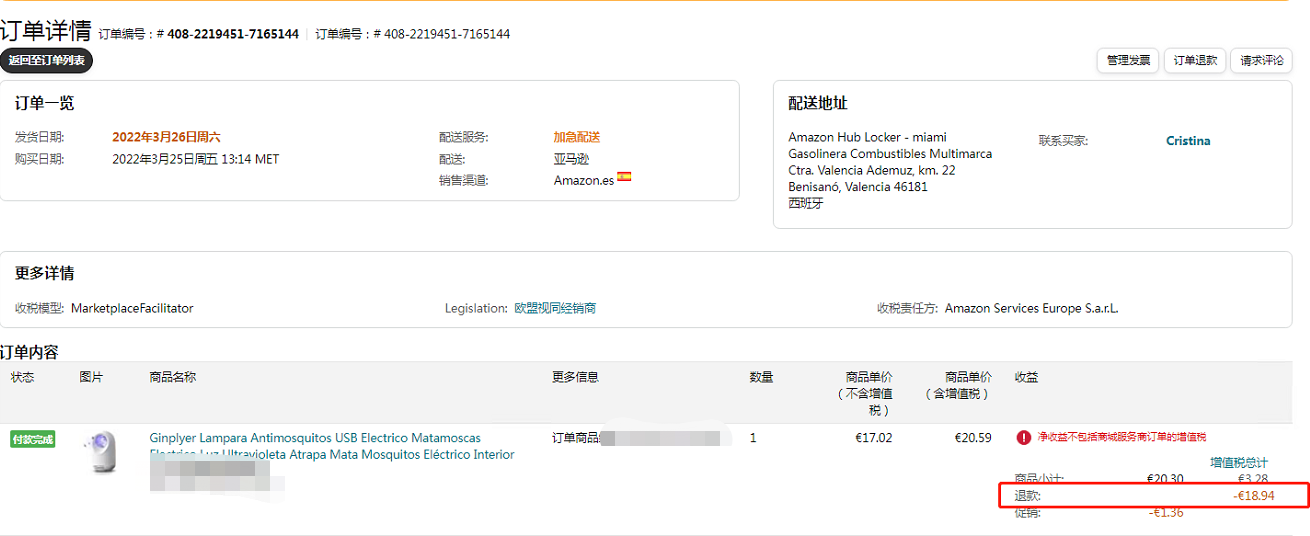The height and width of the screenshot is (536, 1310).
Task: Click the green 付款完成 status badge
Action: 32,439
